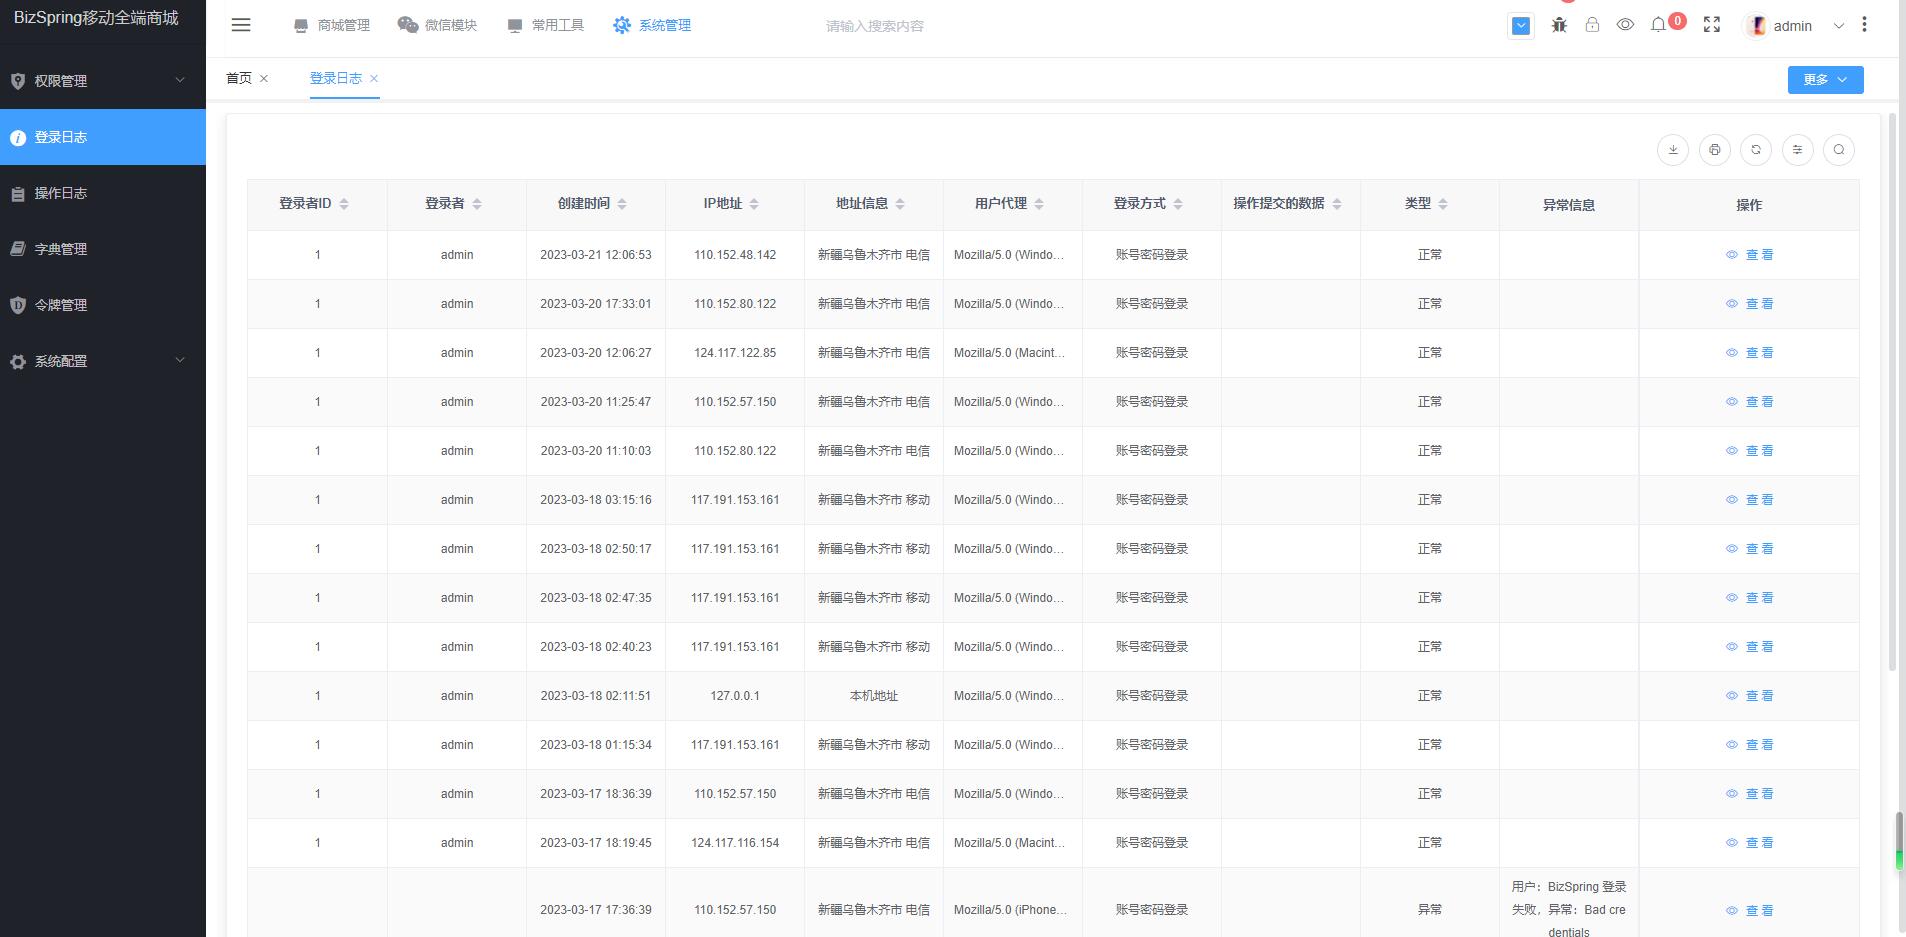The width and height of the screenshot is (1906, 937).
Task: Open the 微信模块 top menu
Action: coord(437,25)
